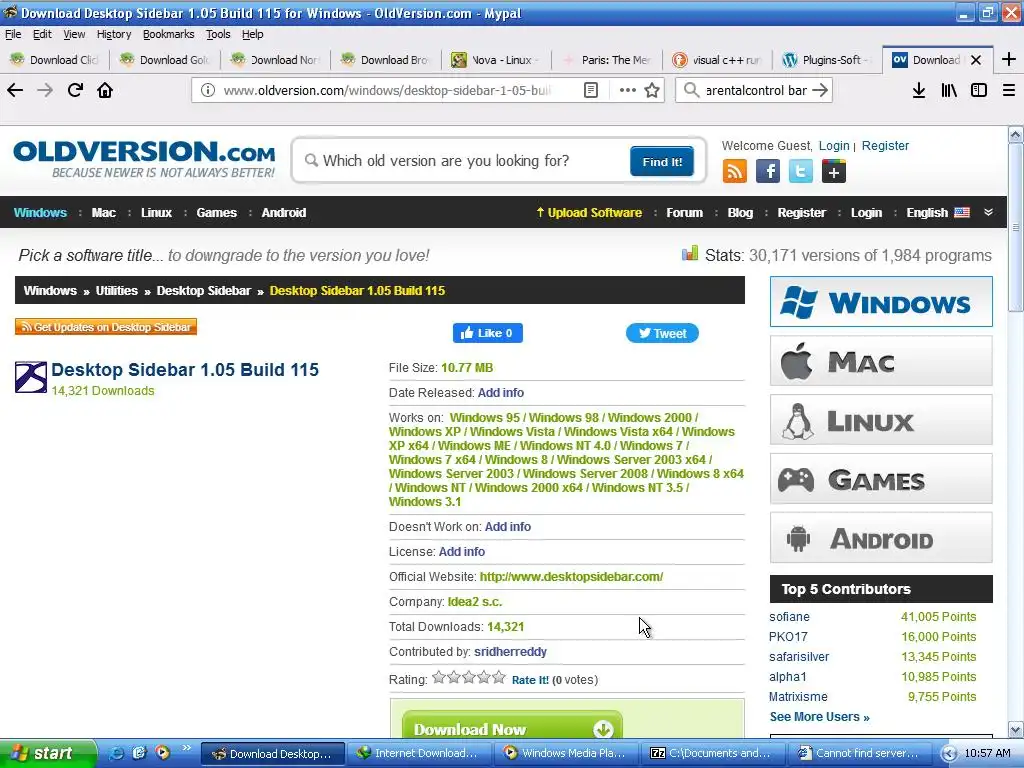The image size is (1024, 768).
Task: Expand hidden system tray icons
Action: [x=950, y=754]
